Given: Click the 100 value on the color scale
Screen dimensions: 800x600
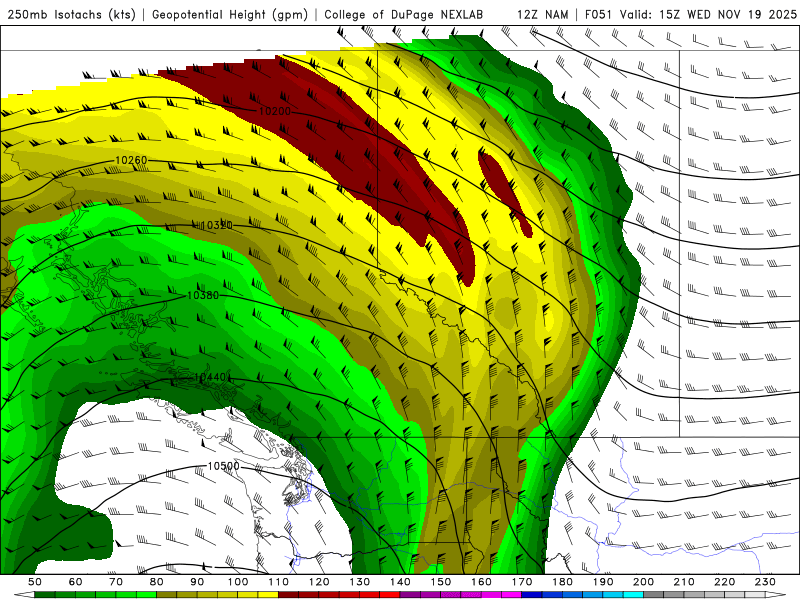Looking at the screenshot, I should (x=238, y=582).
